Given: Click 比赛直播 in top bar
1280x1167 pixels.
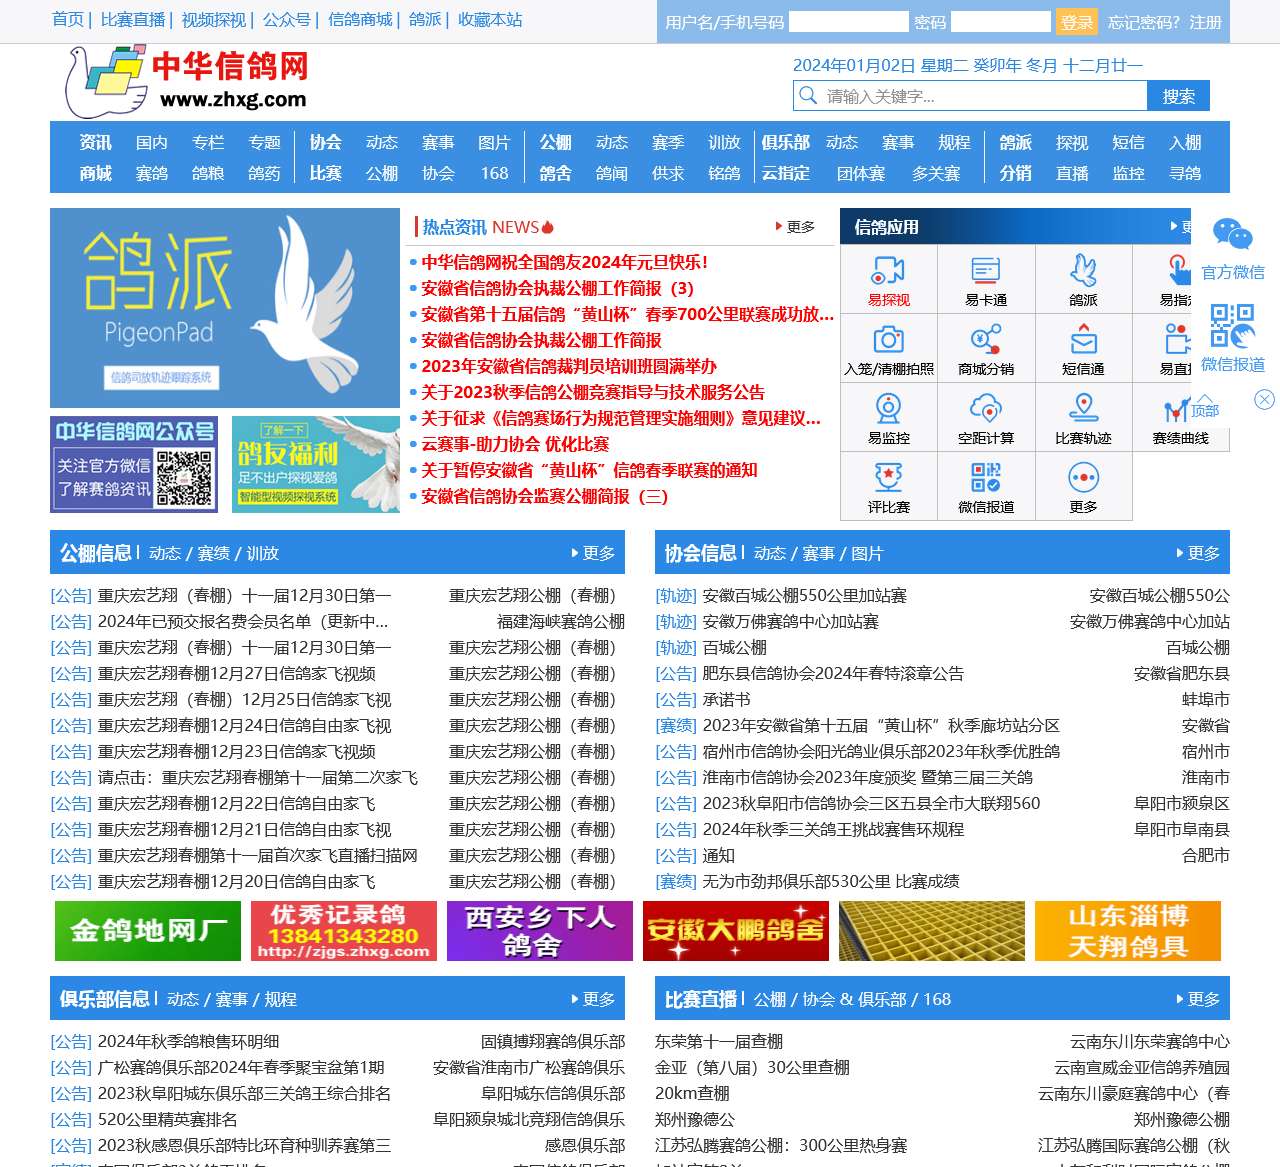Looking at the screenshot, I should [x=133, y=19].
